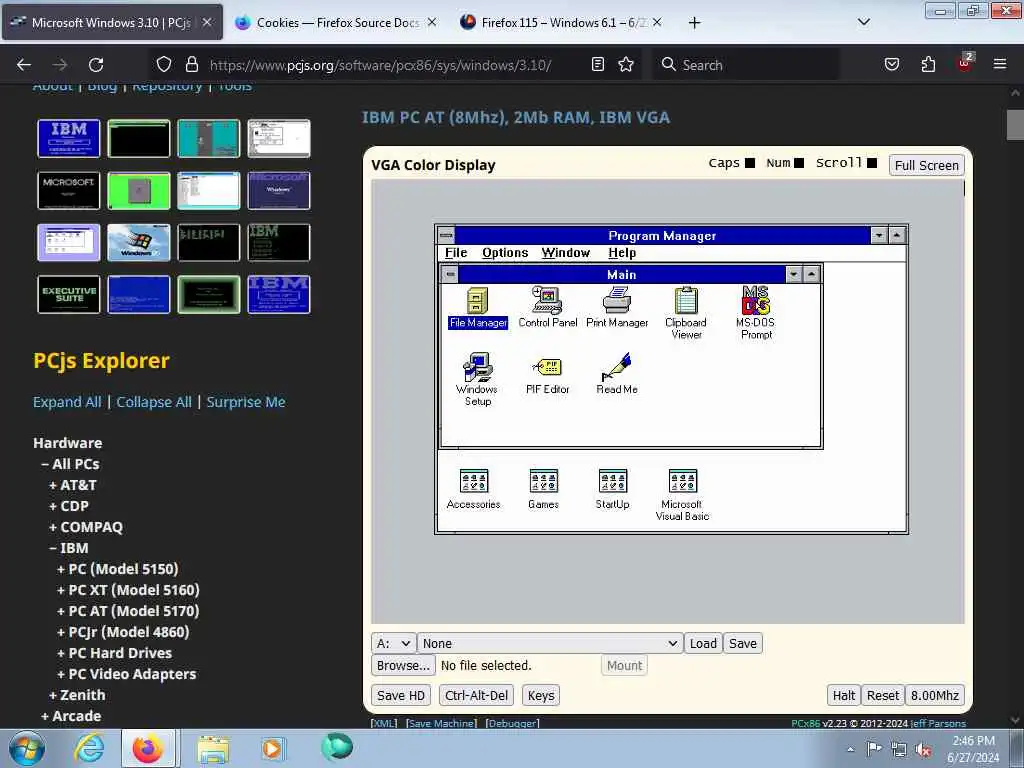1024x768 pixels.
Task: Open Help menu in Program Manager
Action: tap(622, 253)
